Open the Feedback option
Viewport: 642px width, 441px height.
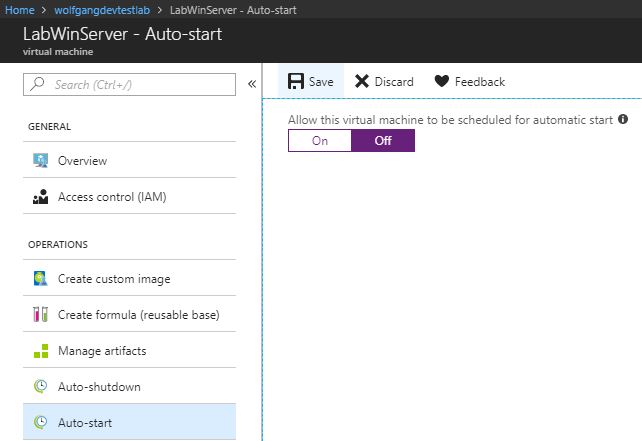tap(470, 81)
